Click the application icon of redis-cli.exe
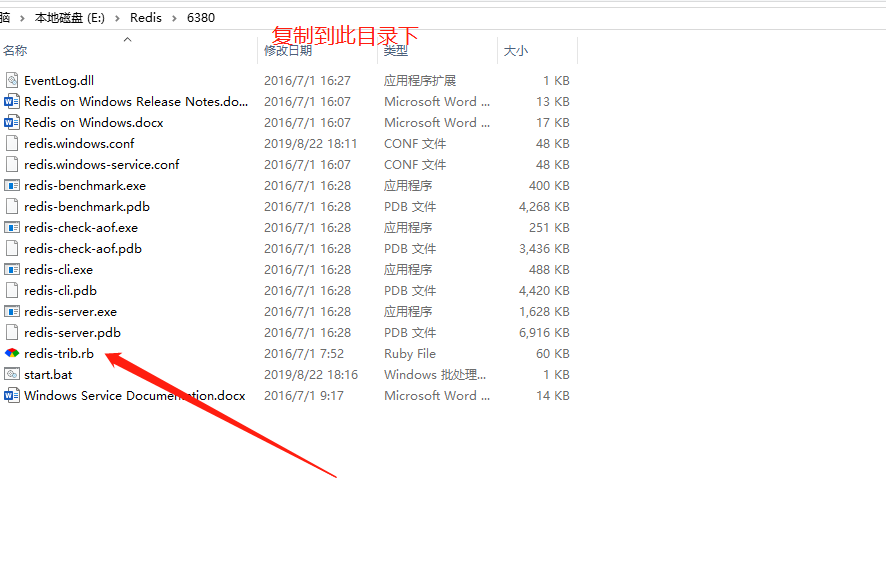This screenshot has width=886, height=568. [12, 270]
